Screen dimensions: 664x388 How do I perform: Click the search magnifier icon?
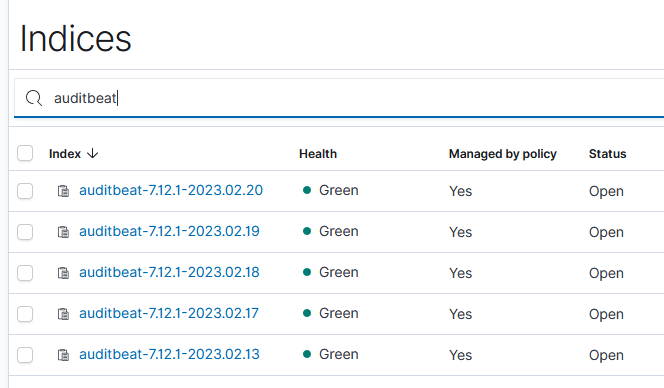[34, 98]
